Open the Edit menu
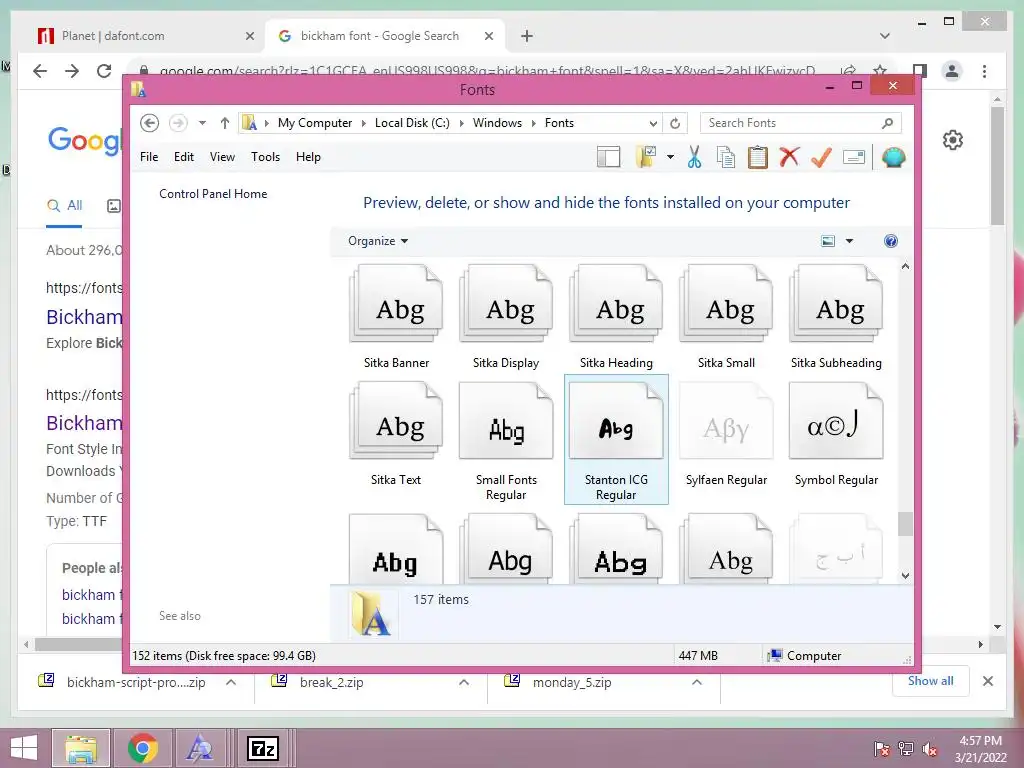Image resolution: width=1024 pixels, height=768 pixels. tap(184, 157)
